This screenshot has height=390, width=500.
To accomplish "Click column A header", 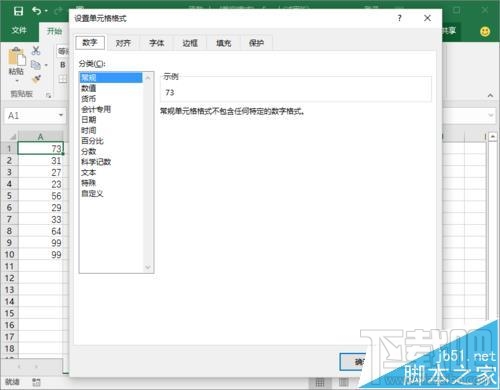I will click(40, 137).
